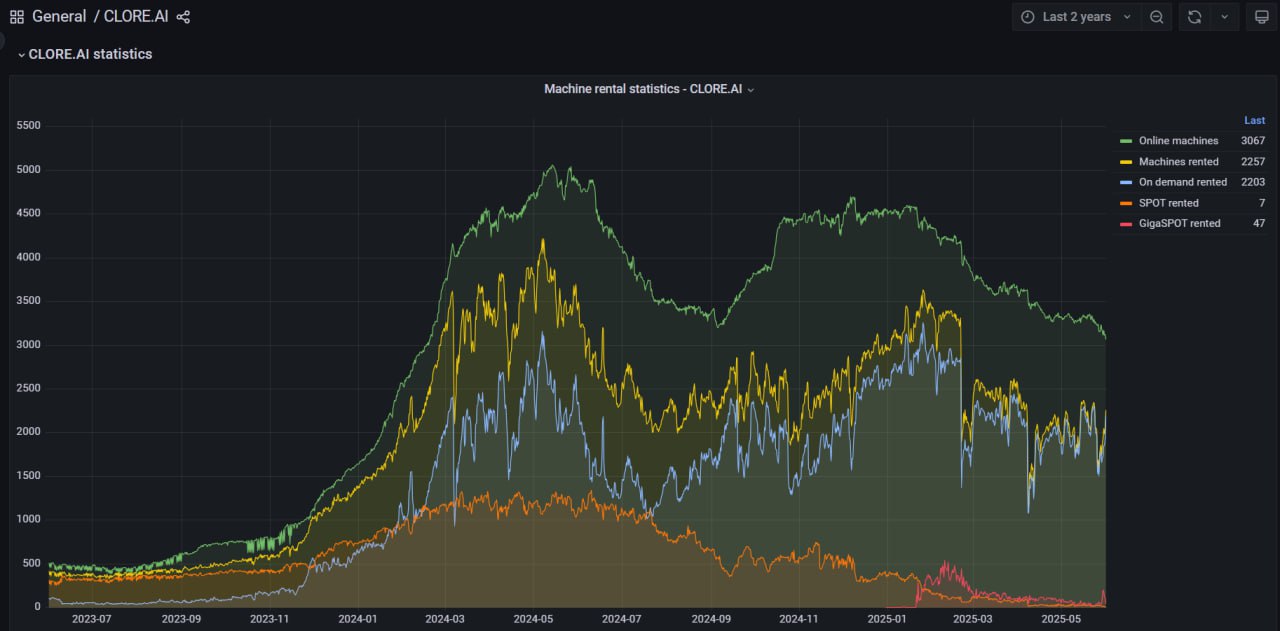
Task: Collapse the CLORE.AI statistics row
Action: click(85, 54)
